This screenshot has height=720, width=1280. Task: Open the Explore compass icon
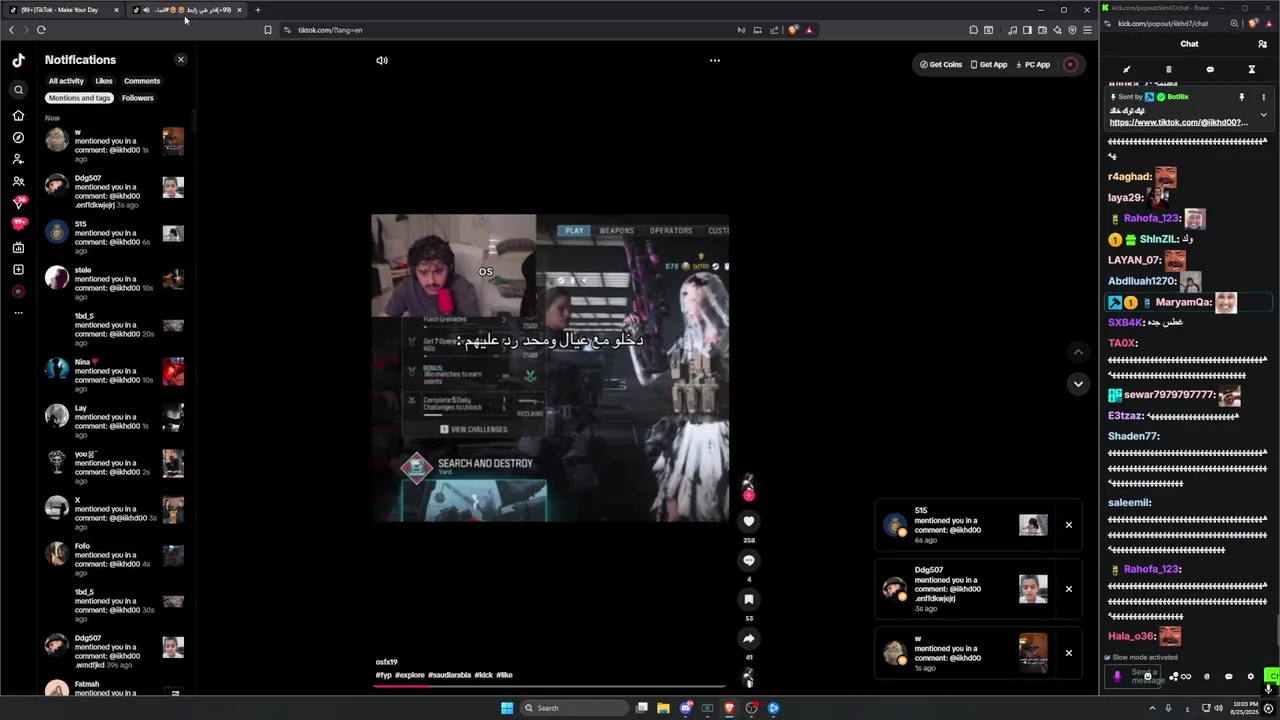point(18,137)
